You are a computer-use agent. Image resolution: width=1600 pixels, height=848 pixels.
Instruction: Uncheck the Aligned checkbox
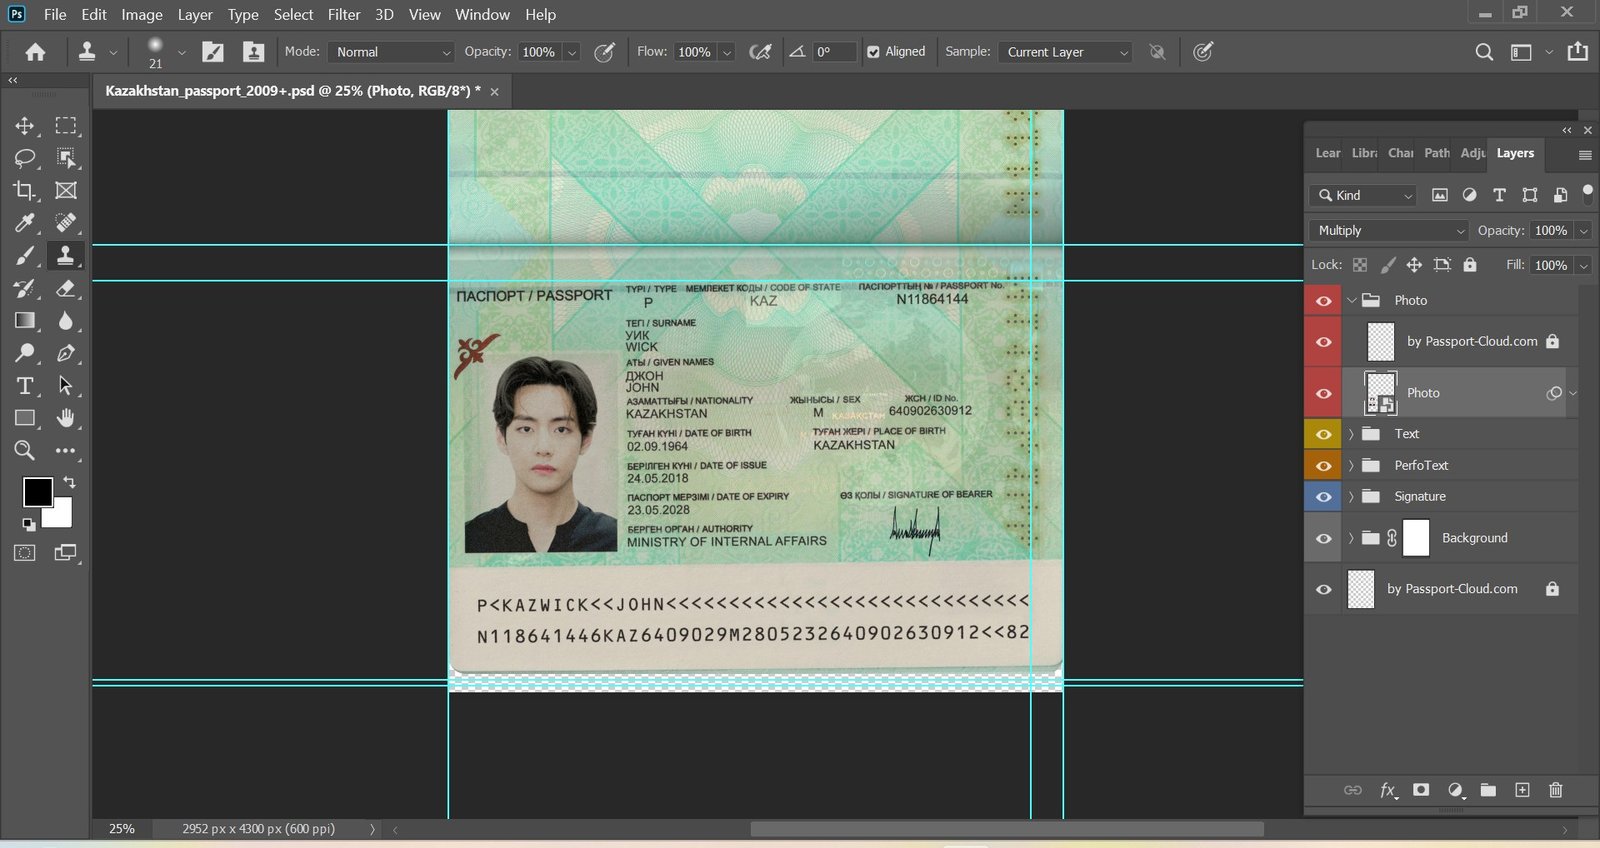pos(873,52)
